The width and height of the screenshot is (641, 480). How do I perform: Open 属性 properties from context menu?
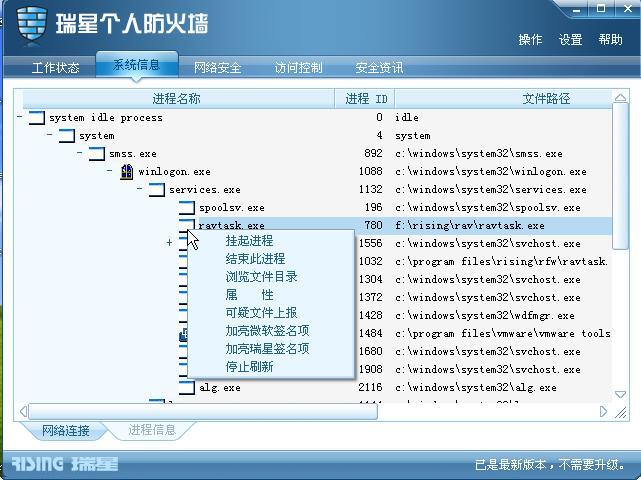(249, 295)
